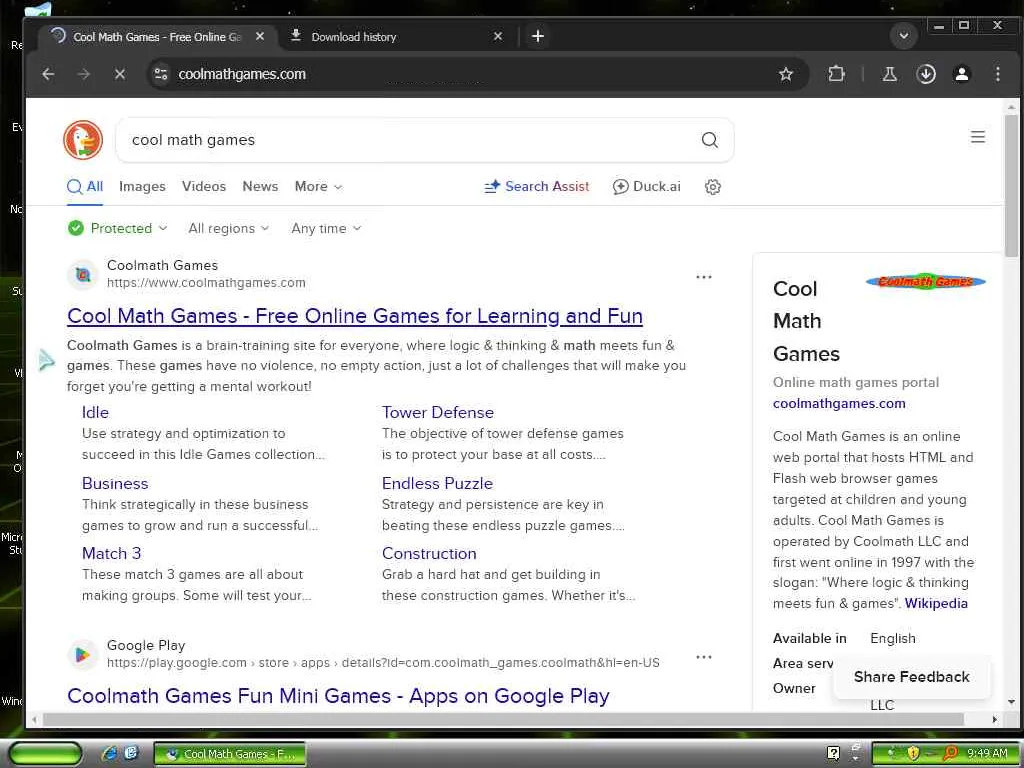Screen dimensions: 1024x768
Task: Select the All search tab
Action: [85, 187]
